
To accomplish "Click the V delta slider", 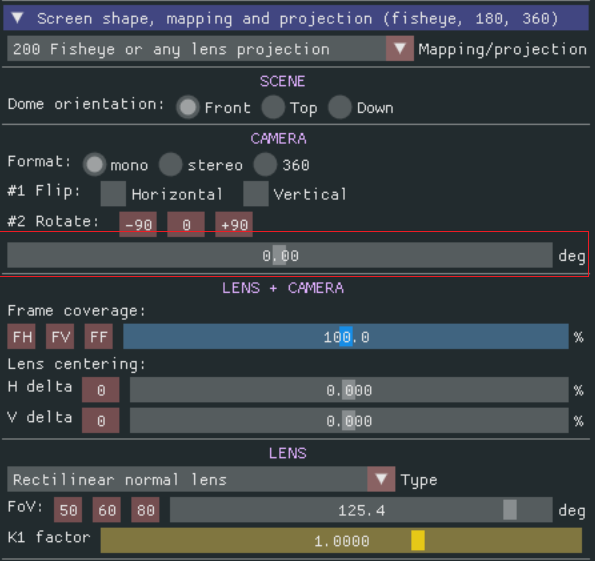I will (349, 421).
